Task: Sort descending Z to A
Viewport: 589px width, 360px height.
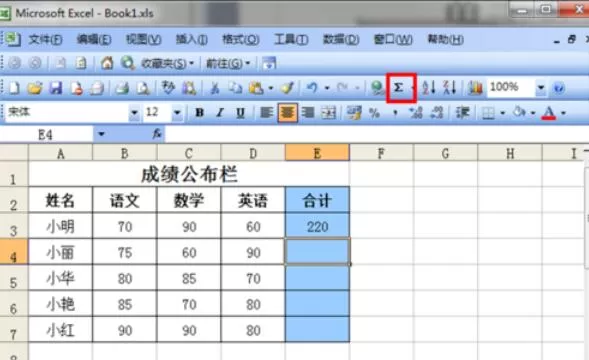Action: coord(450,88)
